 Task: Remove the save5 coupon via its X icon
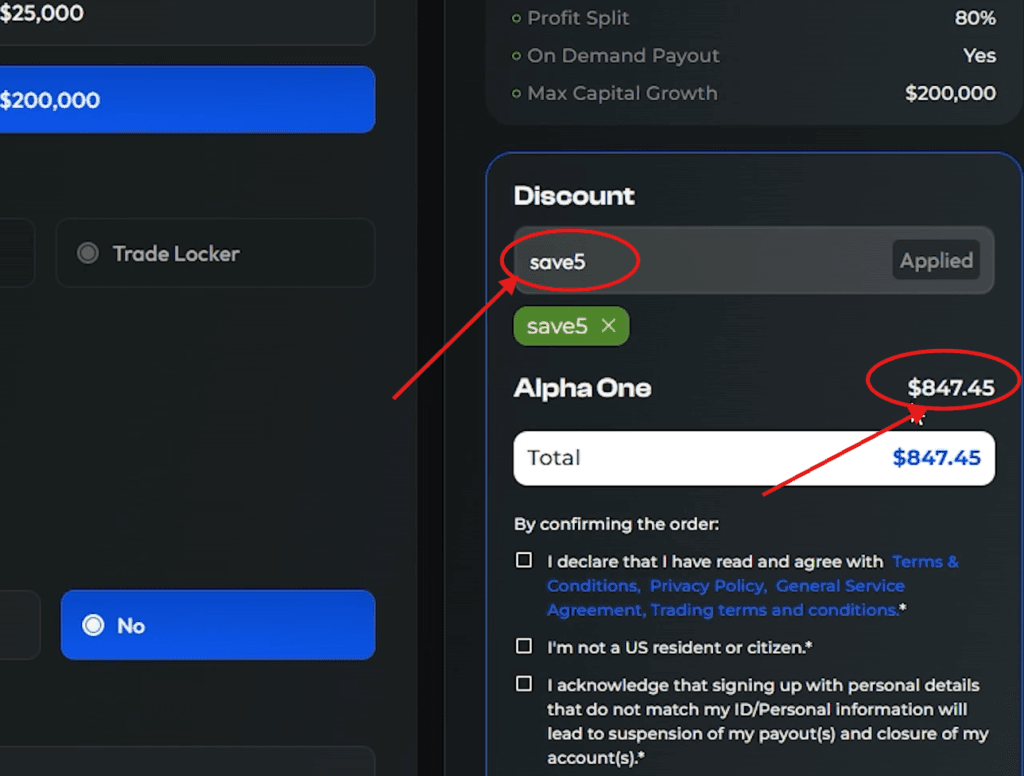tap(607, 326)
